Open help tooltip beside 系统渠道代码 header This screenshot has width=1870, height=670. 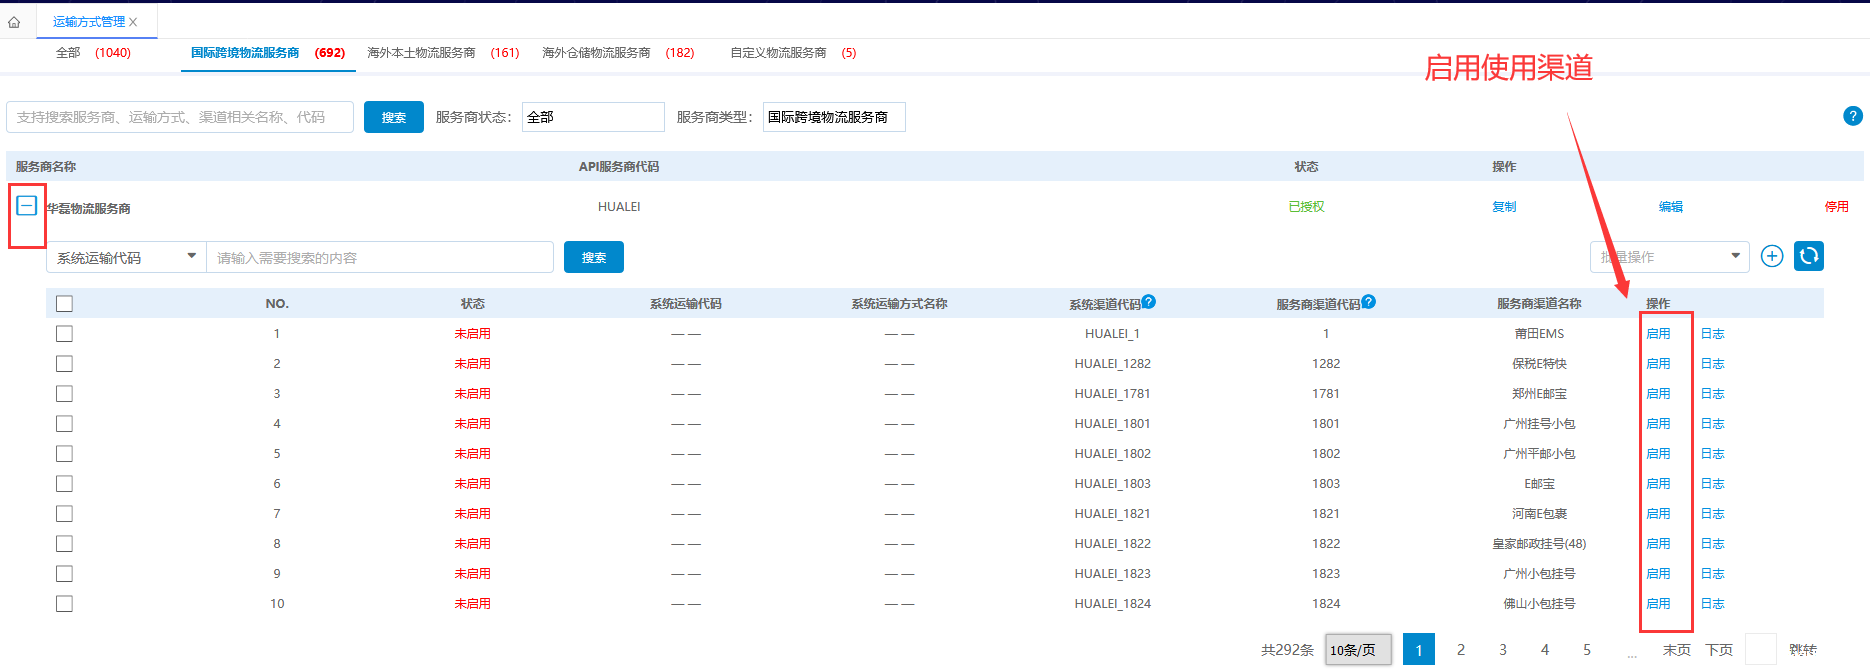(x=1149, y=302)
